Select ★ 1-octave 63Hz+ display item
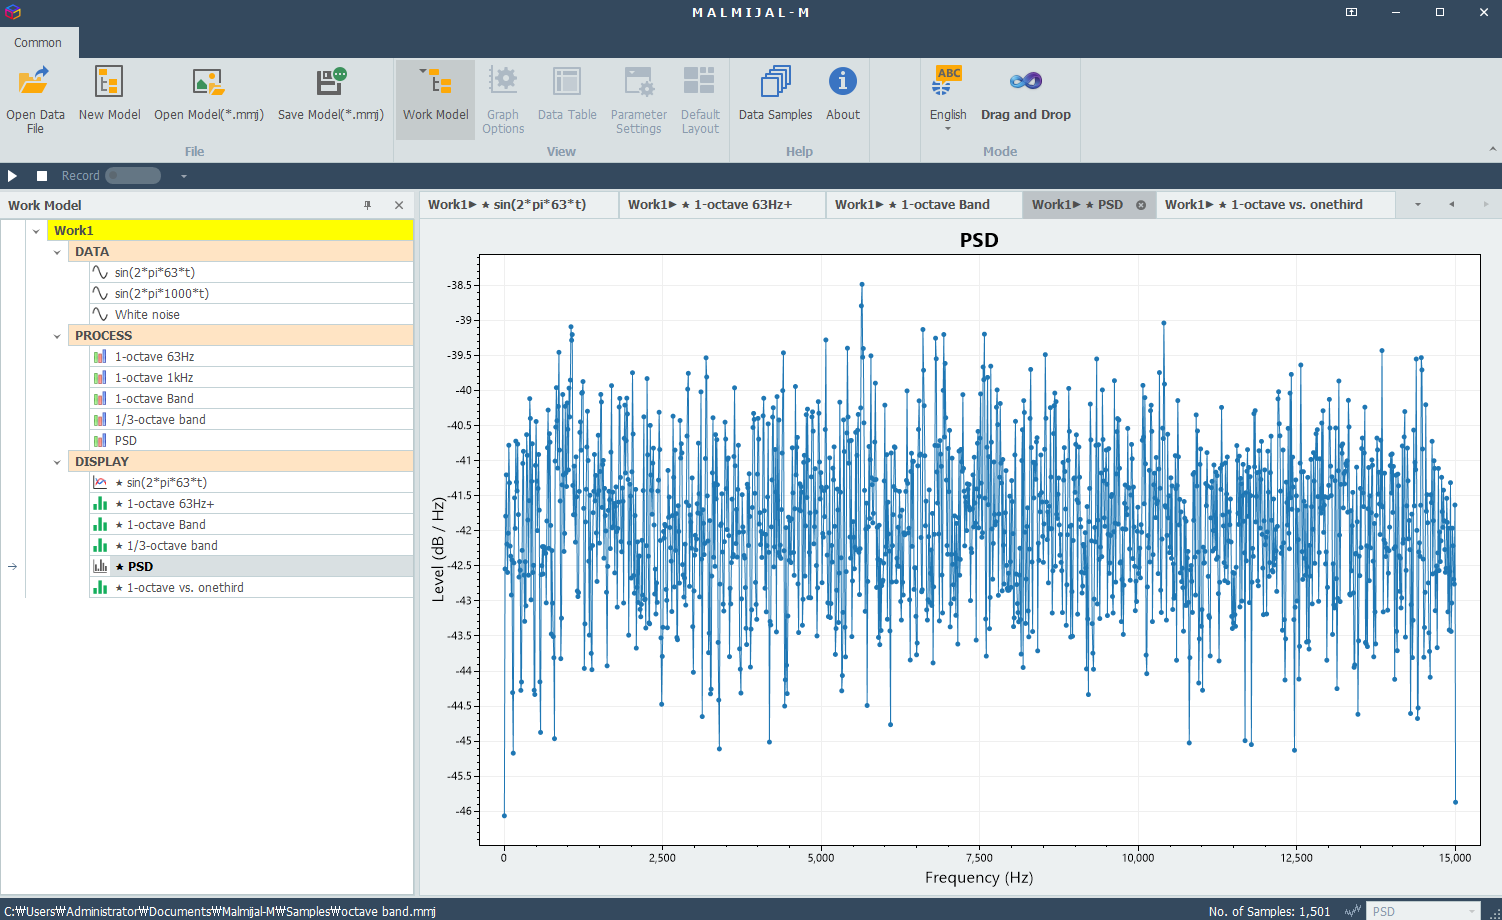The image size is (1502, 920). coord(251,503)
